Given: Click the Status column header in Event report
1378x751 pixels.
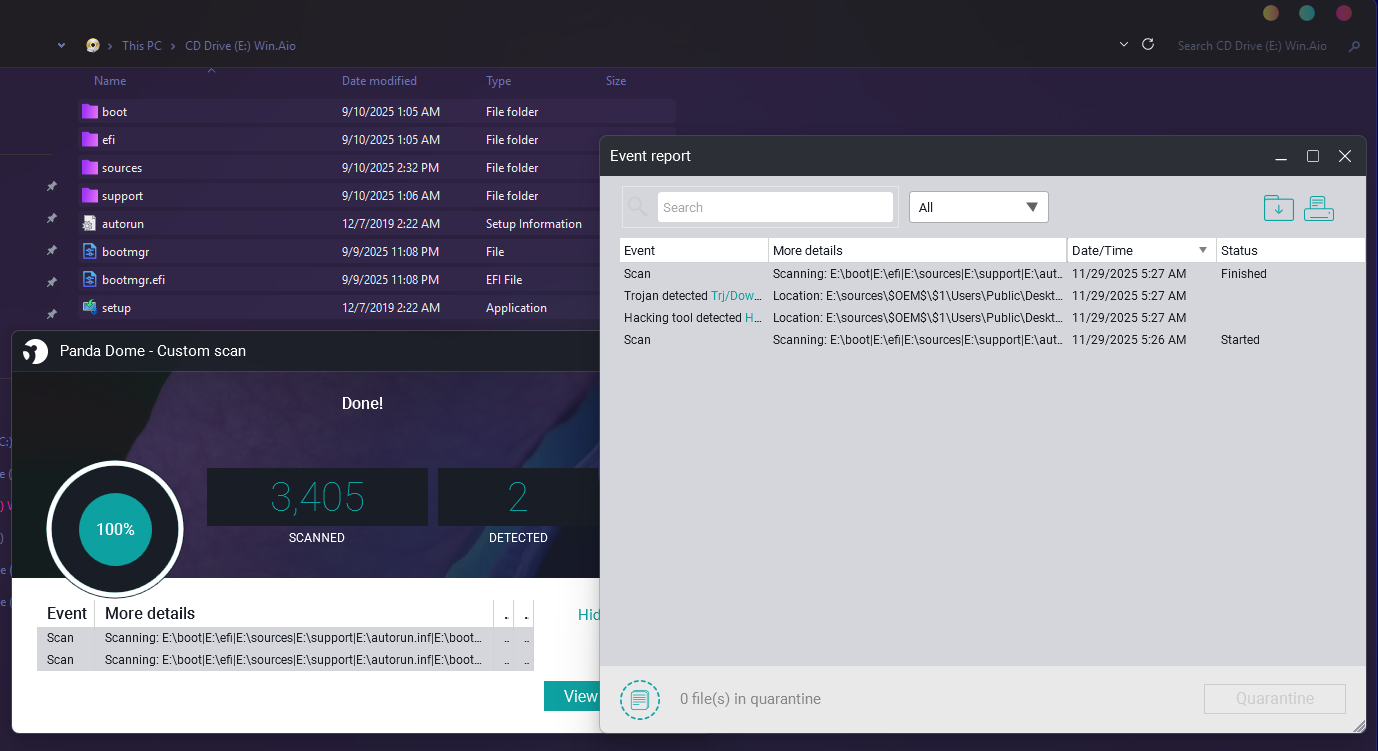Looking at the screenshot, I should pos(1290,250).
